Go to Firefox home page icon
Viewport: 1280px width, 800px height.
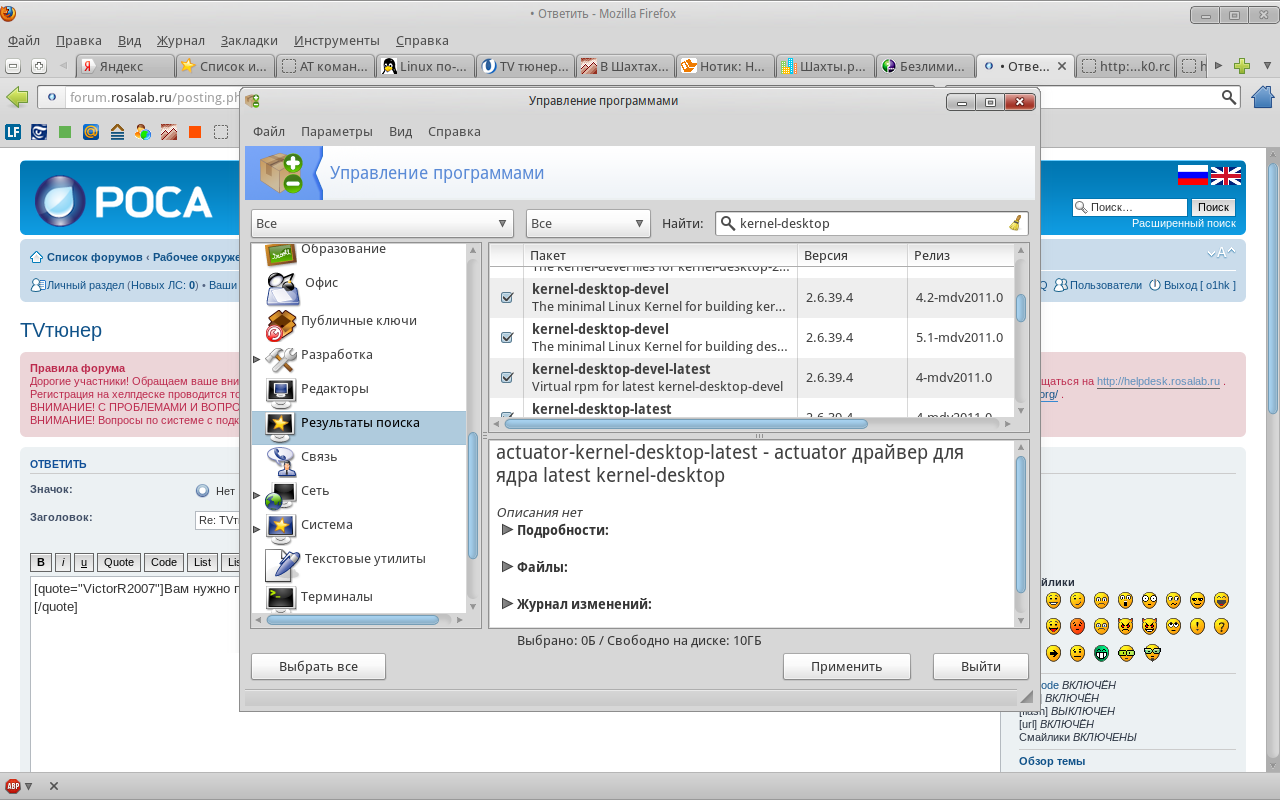(x=1263, y=97)
